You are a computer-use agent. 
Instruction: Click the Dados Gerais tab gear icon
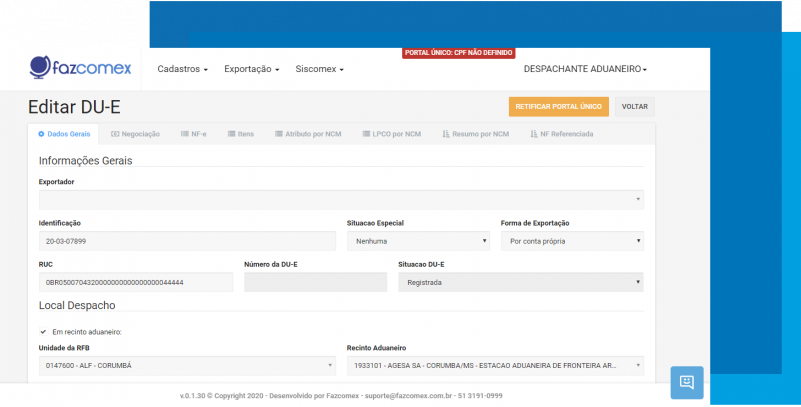(x=41, y=133)
